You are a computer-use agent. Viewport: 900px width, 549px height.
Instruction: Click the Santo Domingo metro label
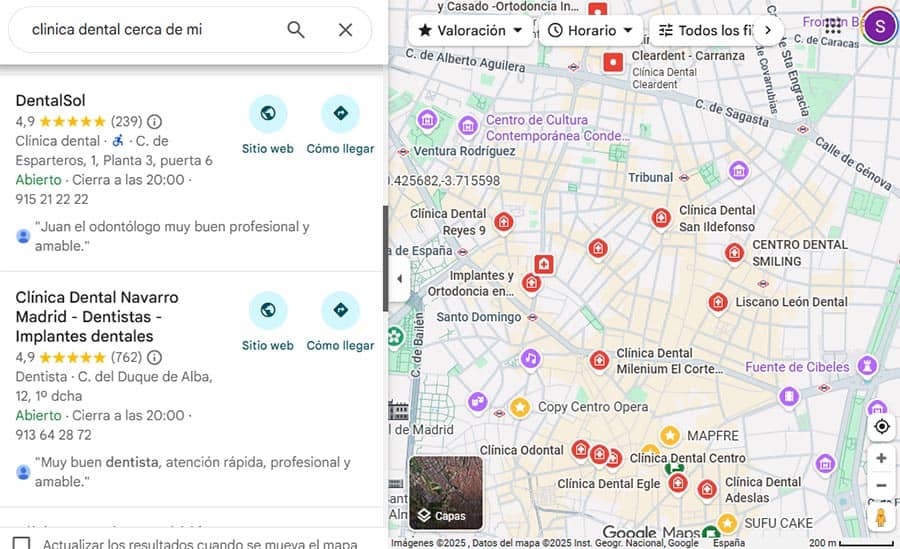(x=479, y=317)
